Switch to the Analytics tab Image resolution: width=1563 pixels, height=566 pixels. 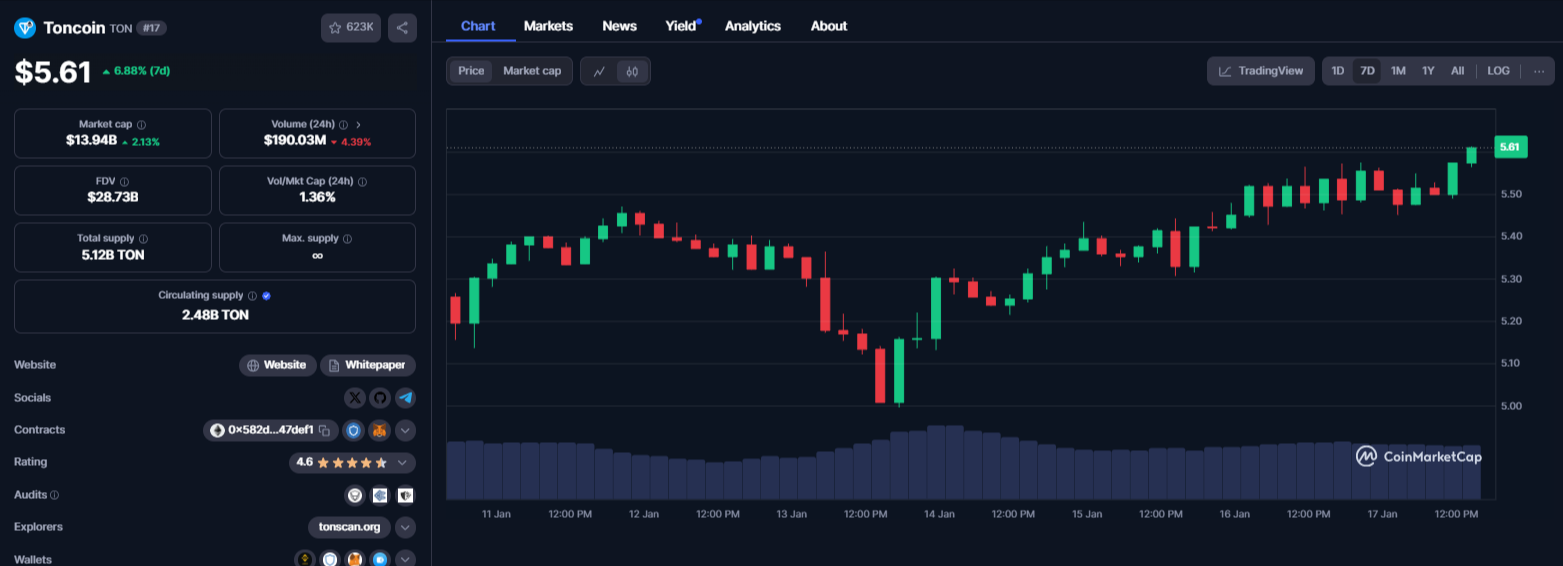coord(753,26)
